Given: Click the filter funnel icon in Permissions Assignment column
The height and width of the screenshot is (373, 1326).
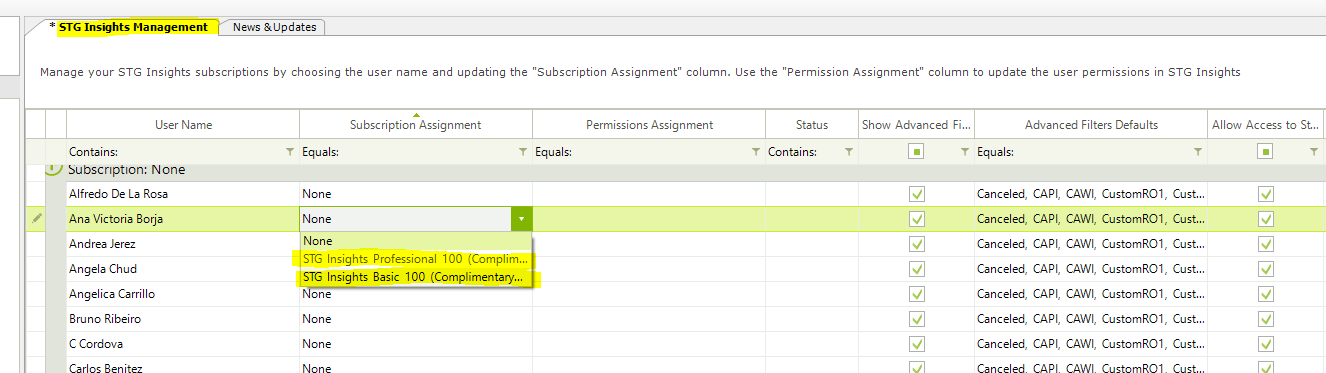Looking at the screenshot, I should [756, 152].
